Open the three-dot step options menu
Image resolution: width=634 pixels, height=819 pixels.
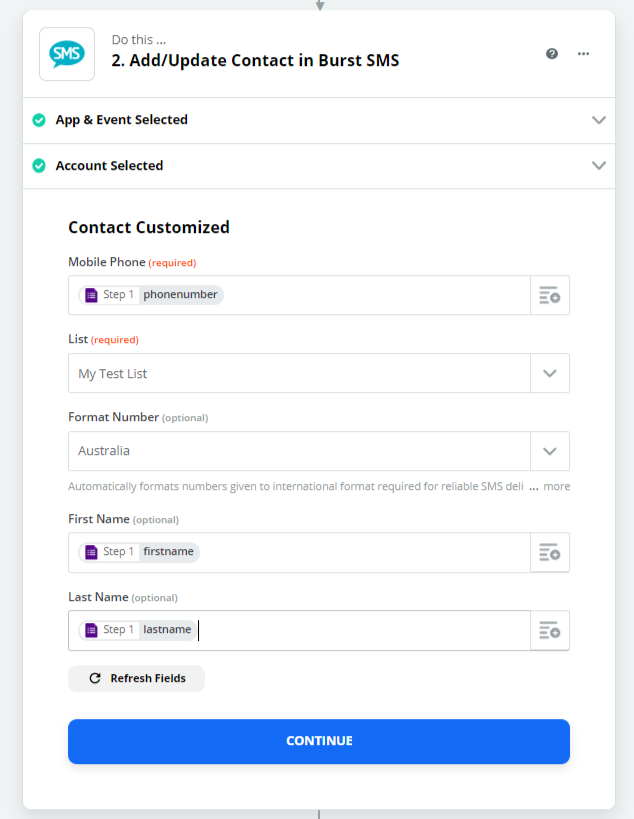point(584,54)
